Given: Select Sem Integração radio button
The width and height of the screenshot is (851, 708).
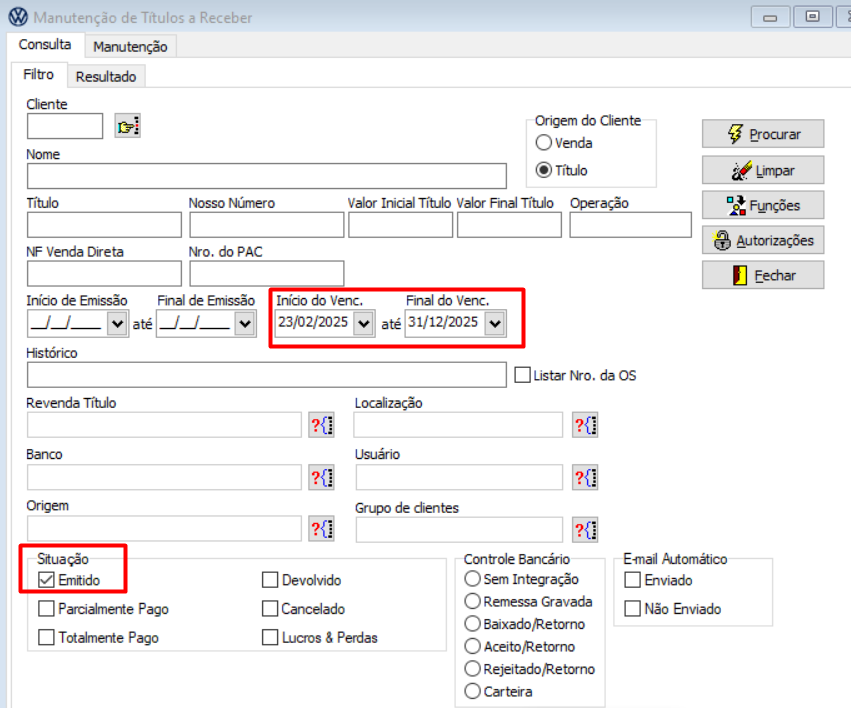Looking at the screenshot, I should pyautogui.click(x=473, y=579).
